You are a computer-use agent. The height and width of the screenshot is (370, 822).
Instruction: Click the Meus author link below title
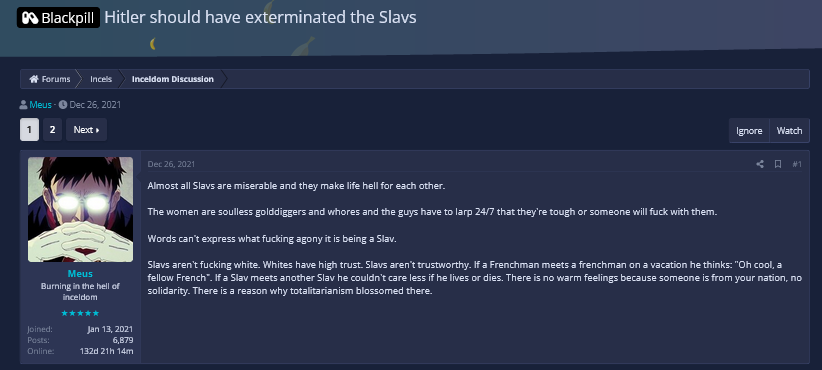tap(40, 105)
